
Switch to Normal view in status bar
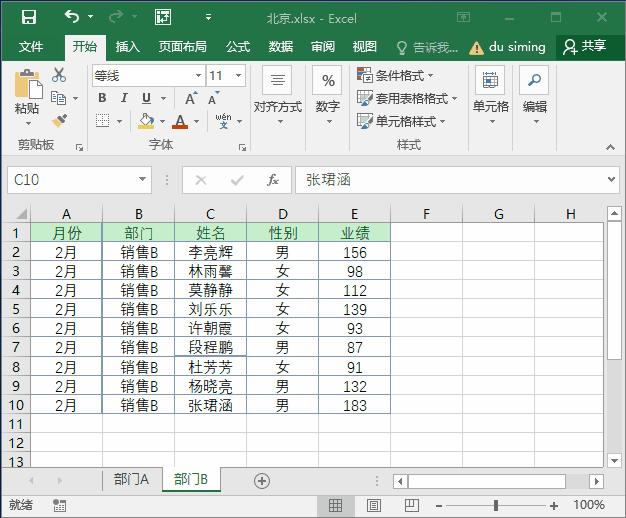click(335, 506)
